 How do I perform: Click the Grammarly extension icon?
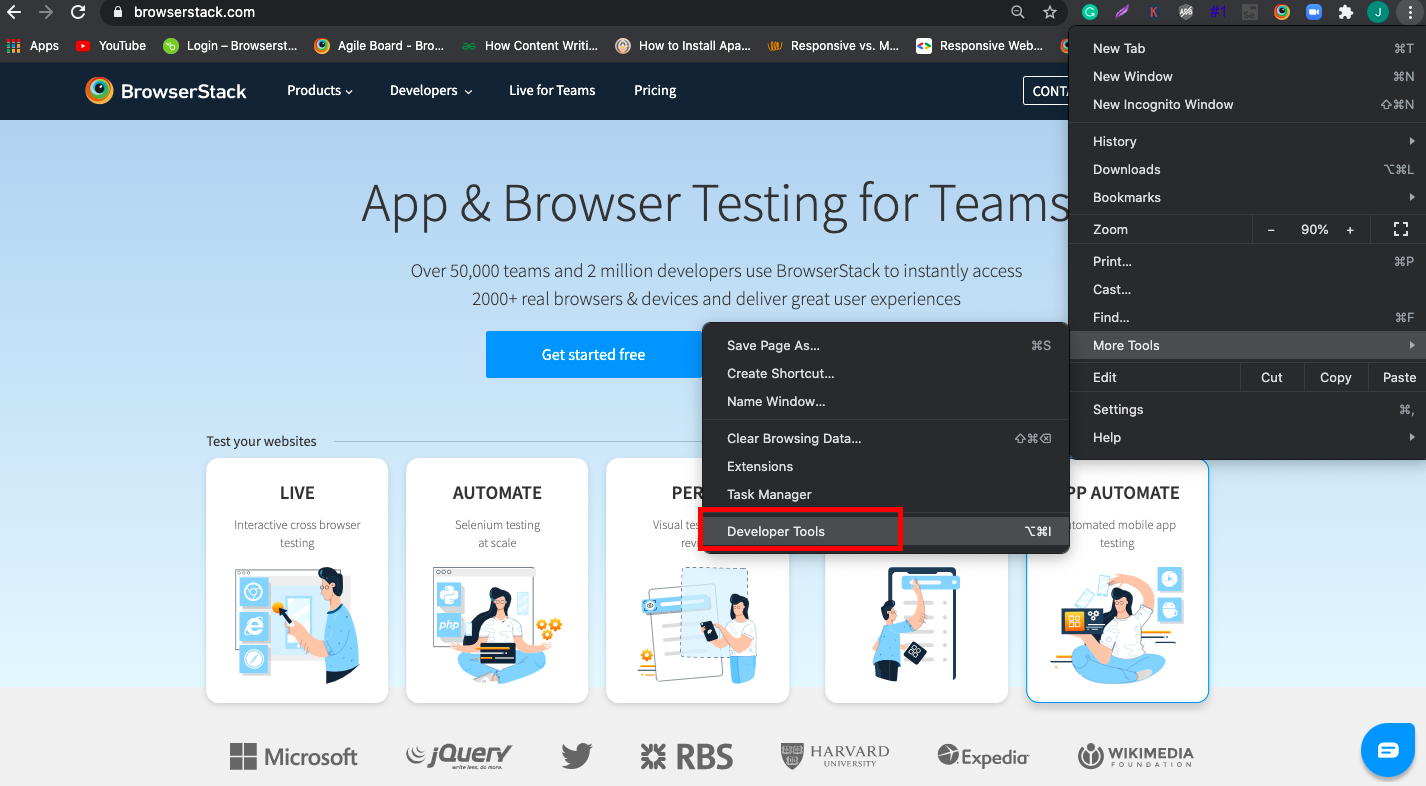click(1091, 12)
